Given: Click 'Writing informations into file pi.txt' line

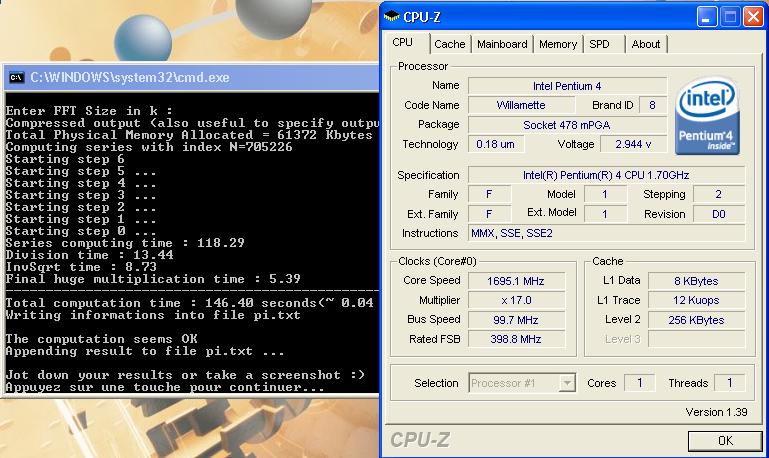Looking at the screenshot, I should (x=153, y=315).
